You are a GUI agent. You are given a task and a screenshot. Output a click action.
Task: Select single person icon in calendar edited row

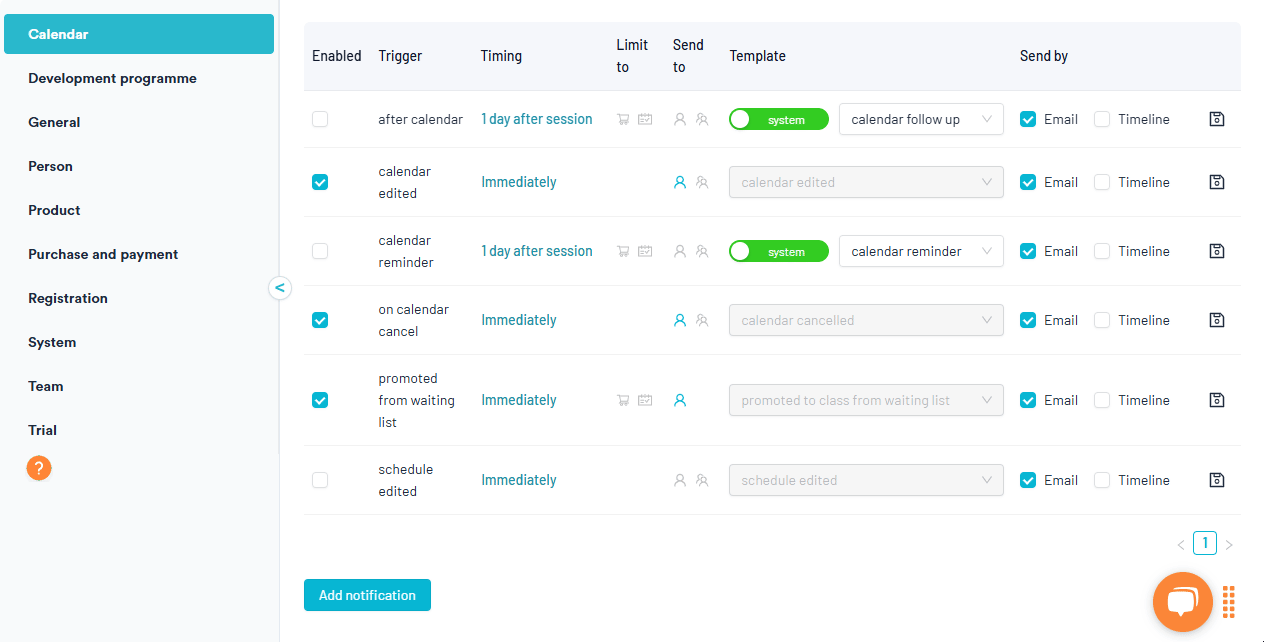680,182
